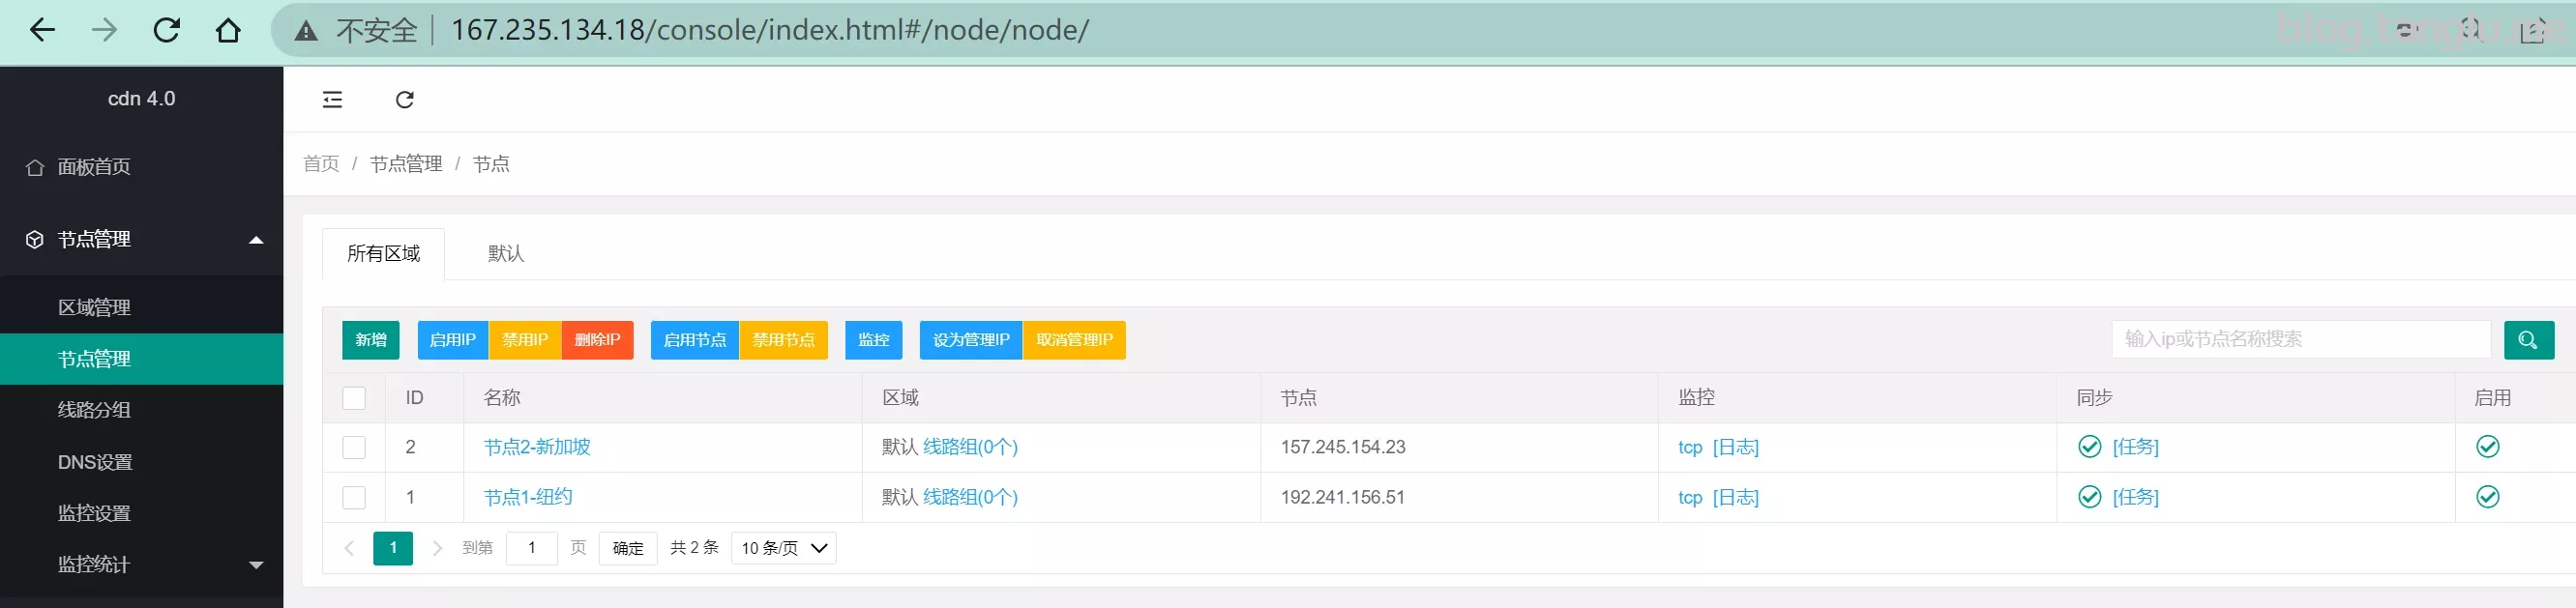Click sync status check icon for 节点2-新加坡
Viewport: 2576px width, 608px height.
click(x=2089, y=447)
